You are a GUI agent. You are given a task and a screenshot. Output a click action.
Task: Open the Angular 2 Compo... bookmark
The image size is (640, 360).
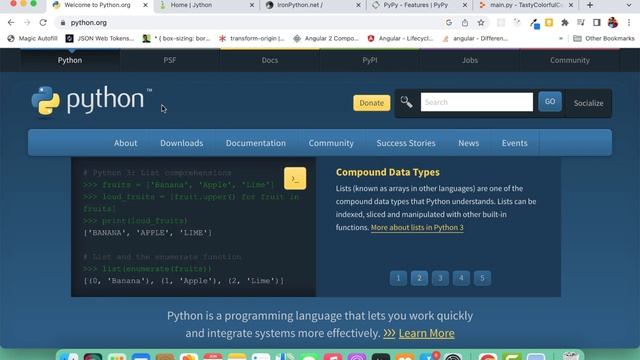326,38
